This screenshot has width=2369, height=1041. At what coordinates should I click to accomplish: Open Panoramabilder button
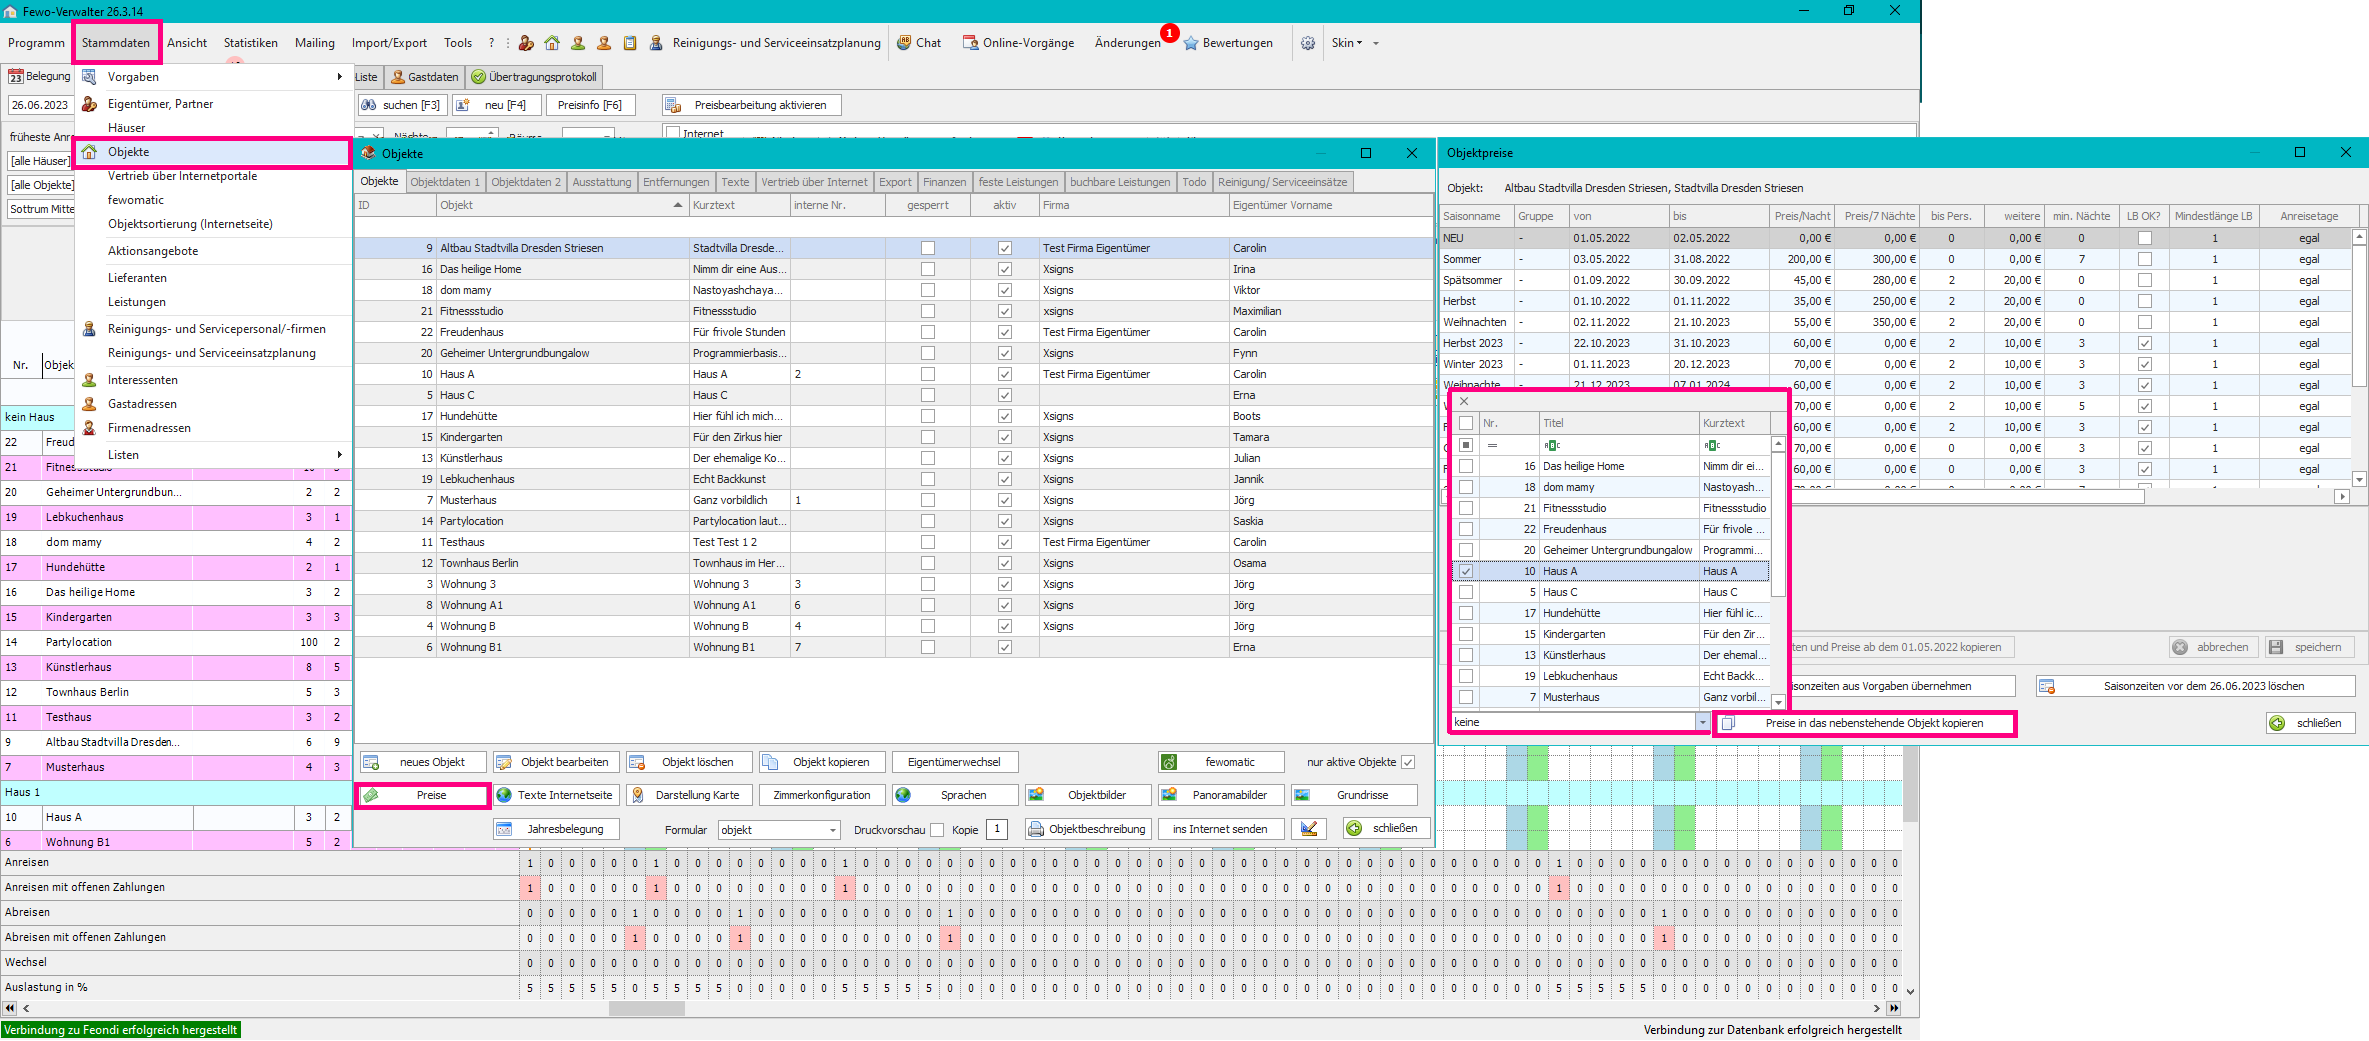pos(1220,795)
